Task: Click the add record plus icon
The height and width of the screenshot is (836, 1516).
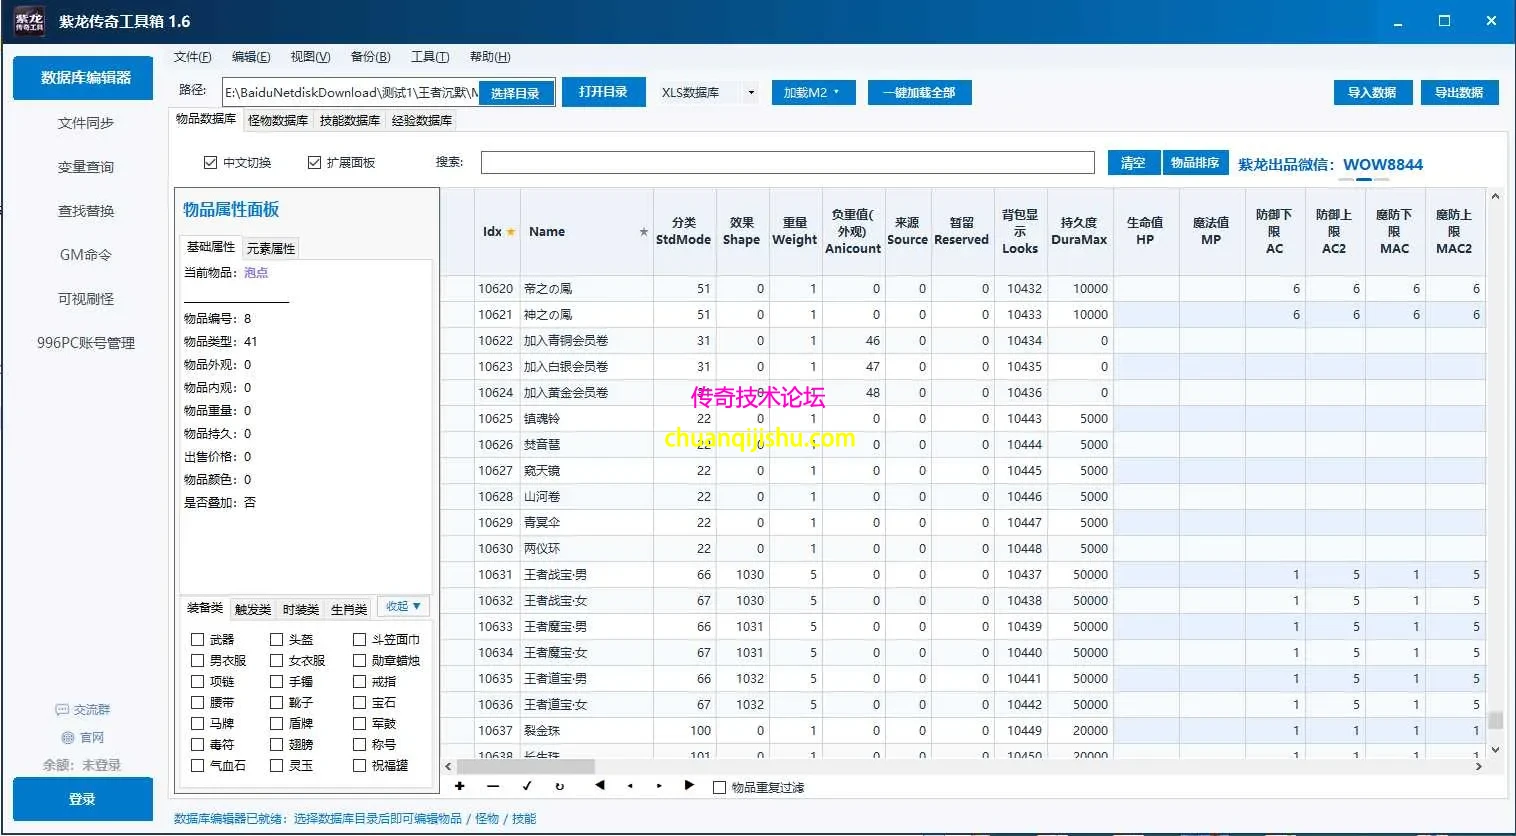Action: point(460,786)
